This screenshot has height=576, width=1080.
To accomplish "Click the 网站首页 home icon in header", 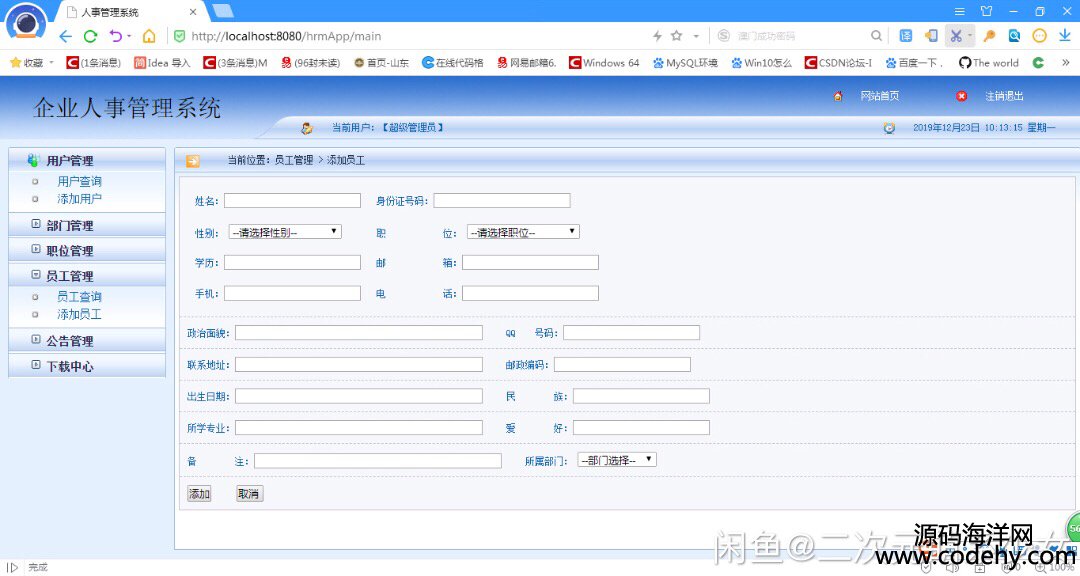I will [838, 96].
